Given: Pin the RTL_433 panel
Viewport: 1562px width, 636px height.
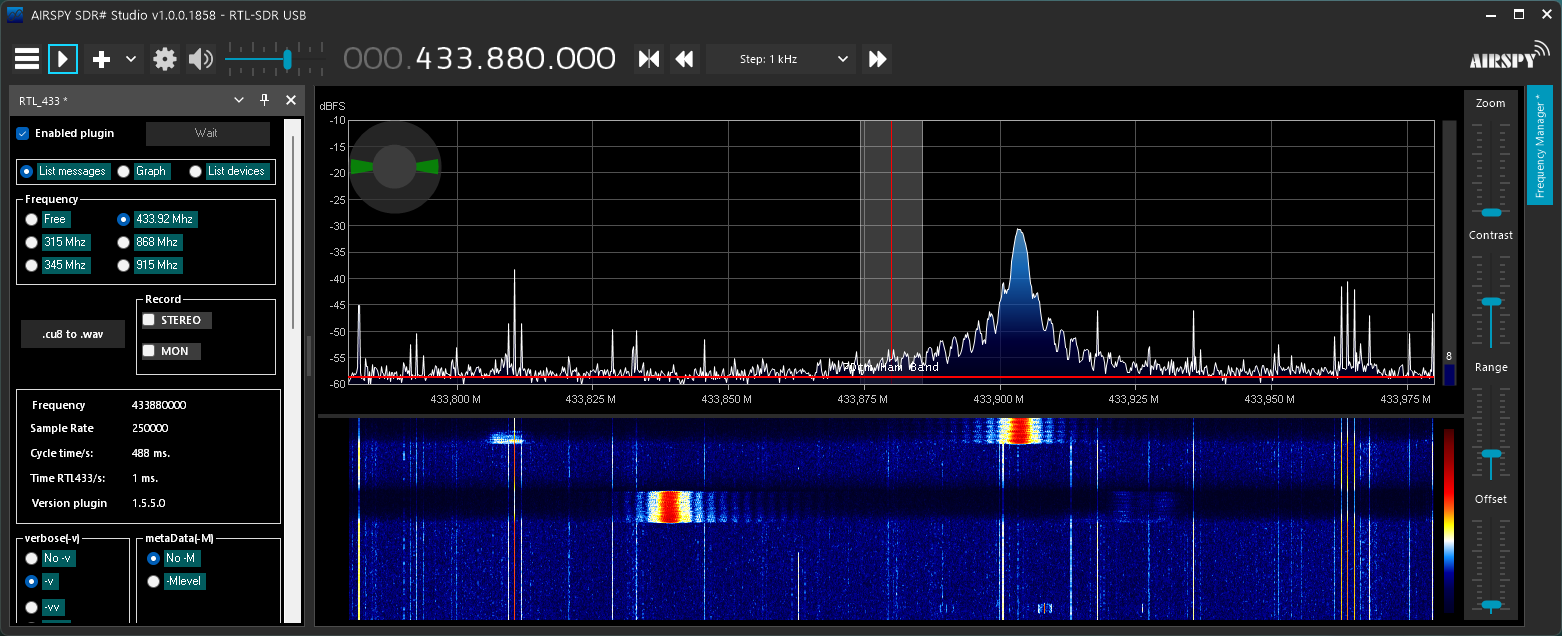Looking at the screenshot, I should [265, 100].
